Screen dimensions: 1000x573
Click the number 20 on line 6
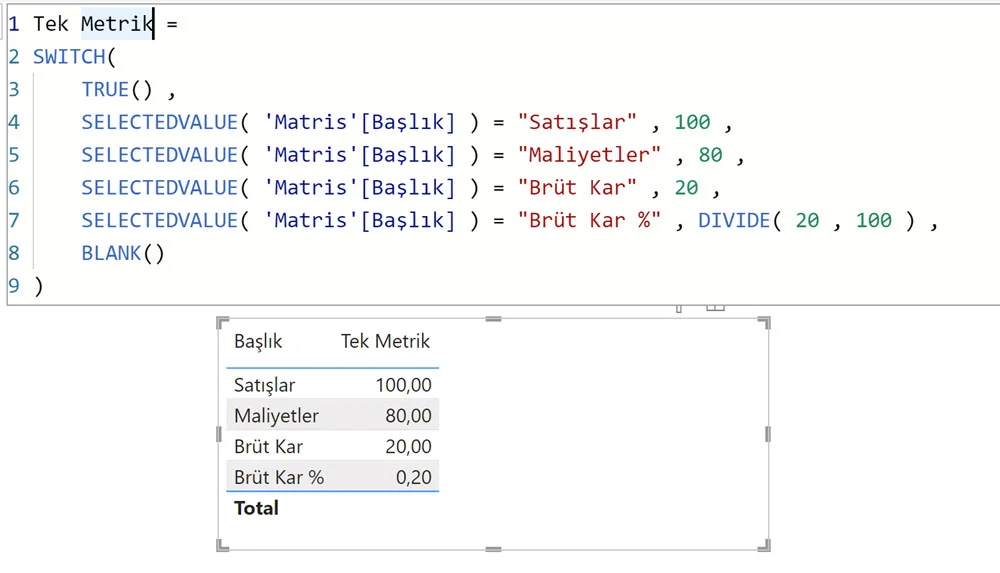coord(686,188)
